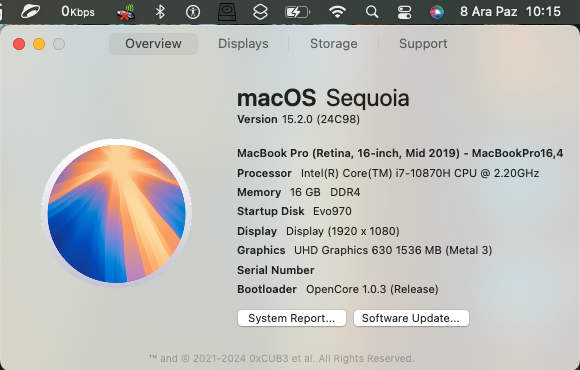Click the macOS Sequoia logo image
This screenshot has height=370, width=580.
tap(117, 213)
